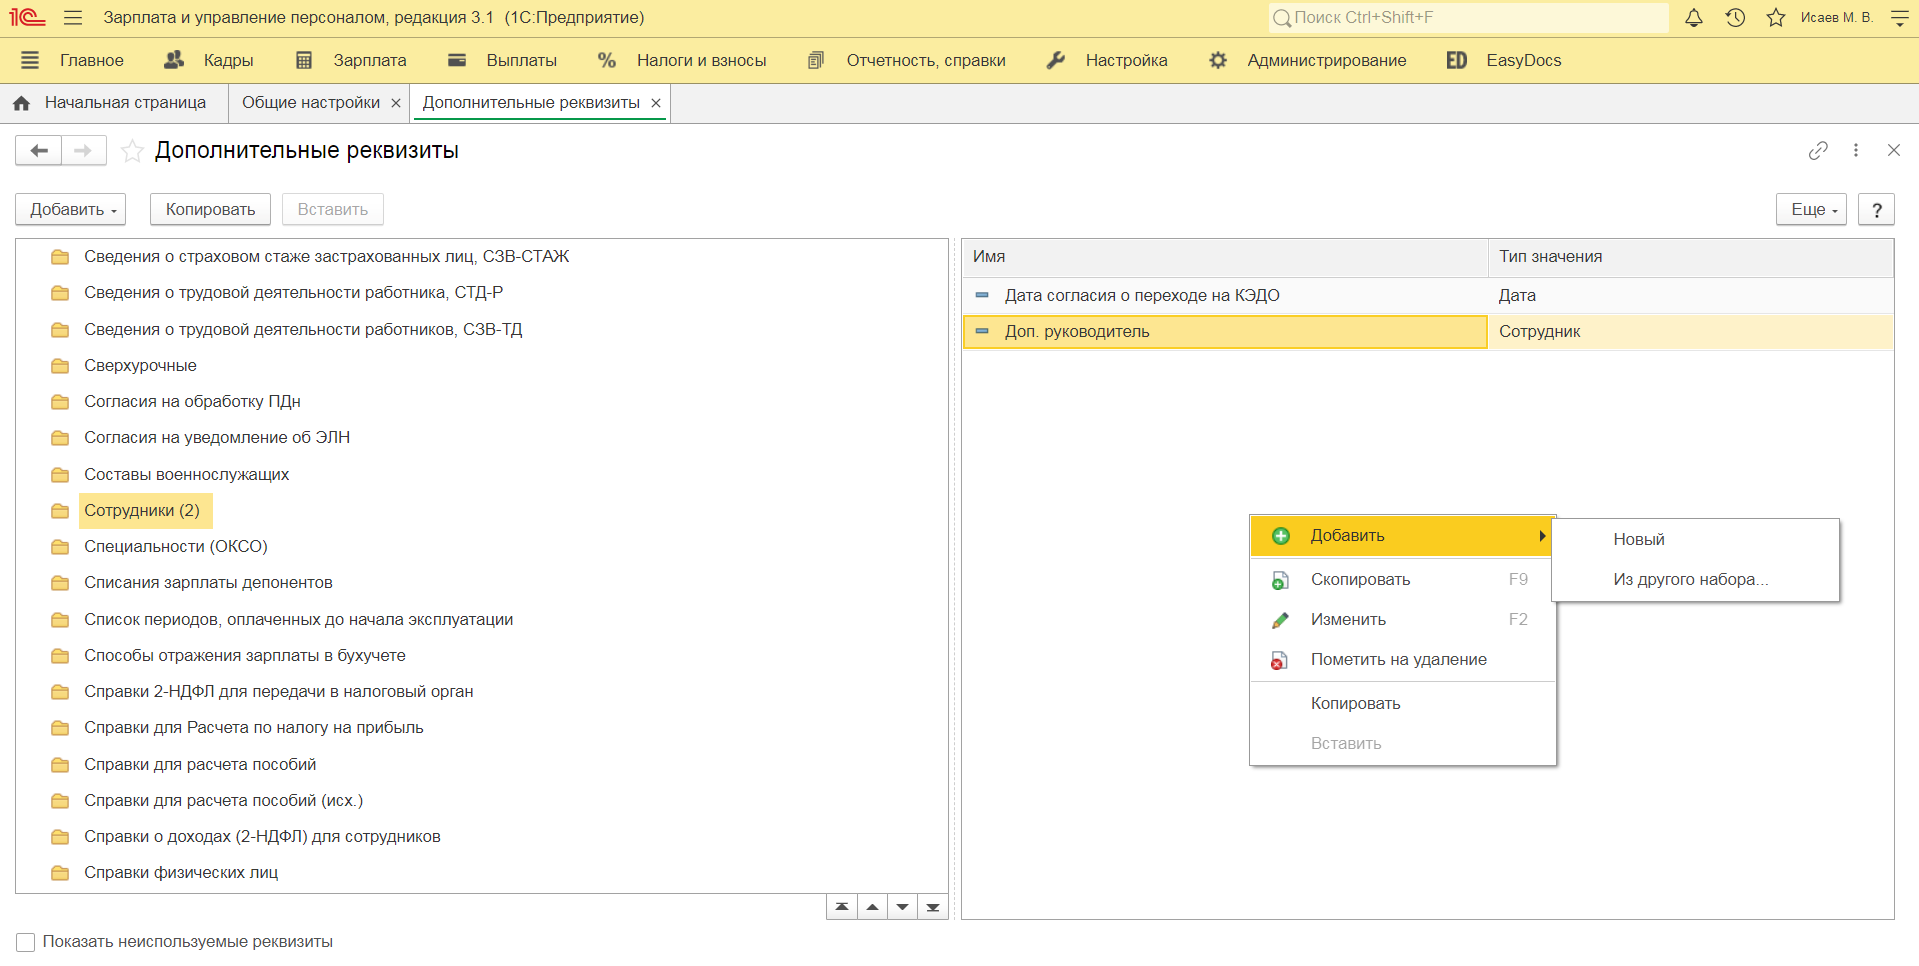Open favorites star in title bar
This screenshot has width=1919, height=966.
(x=1776, y=18)
